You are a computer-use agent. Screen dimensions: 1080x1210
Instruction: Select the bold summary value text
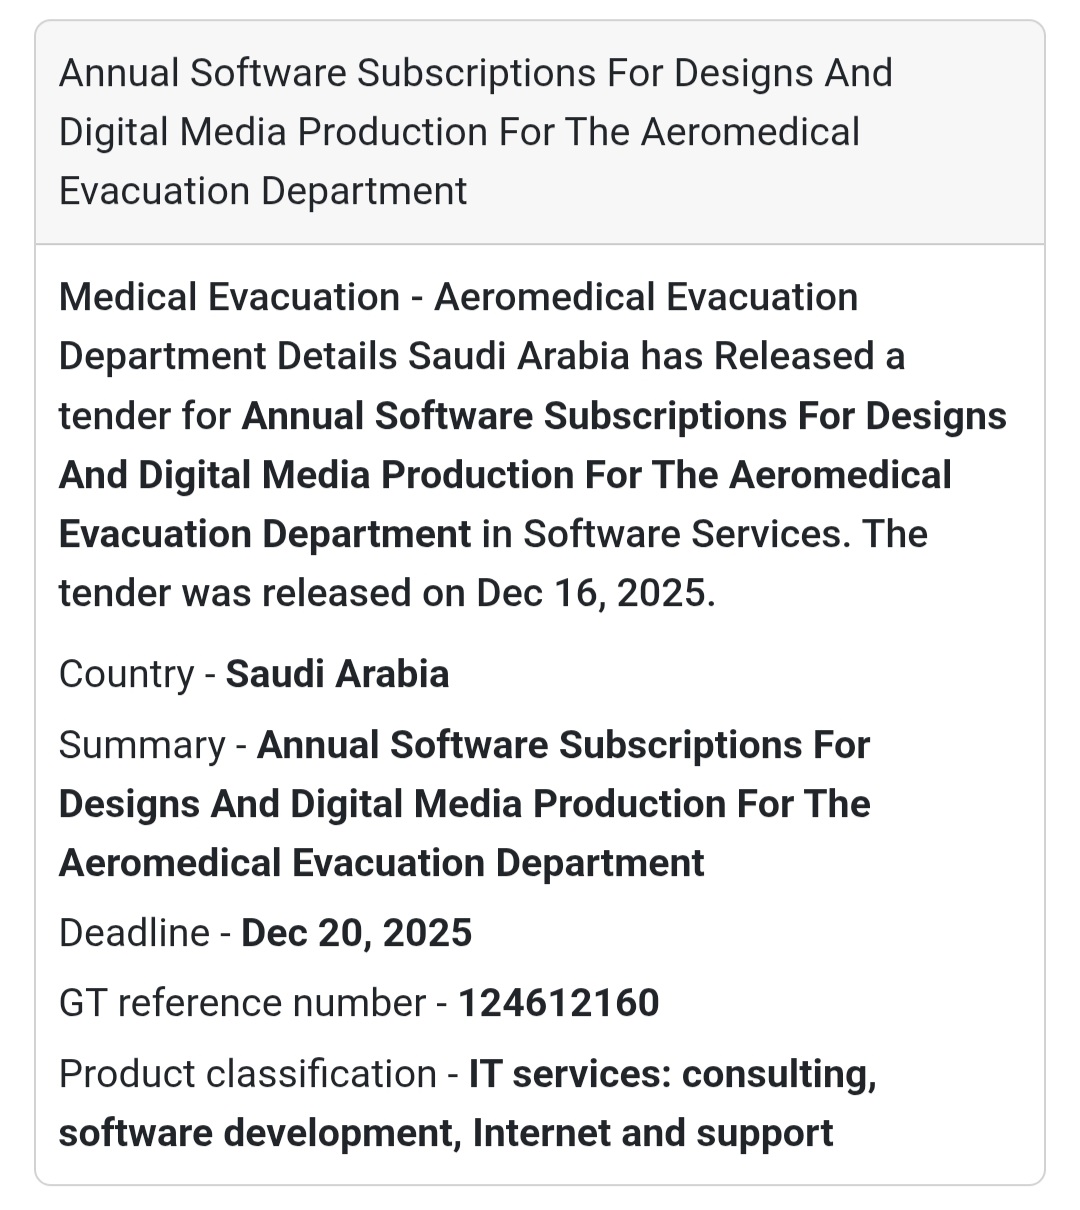pos(464,804)
